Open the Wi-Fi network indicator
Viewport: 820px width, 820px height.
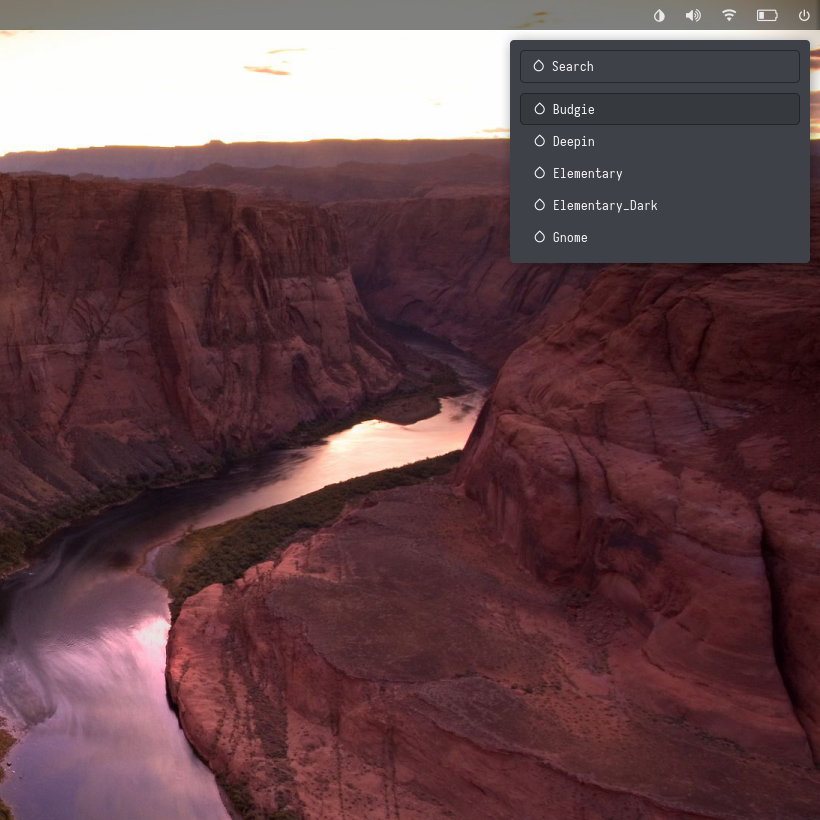pyautogui.click(x=729, y=15)
